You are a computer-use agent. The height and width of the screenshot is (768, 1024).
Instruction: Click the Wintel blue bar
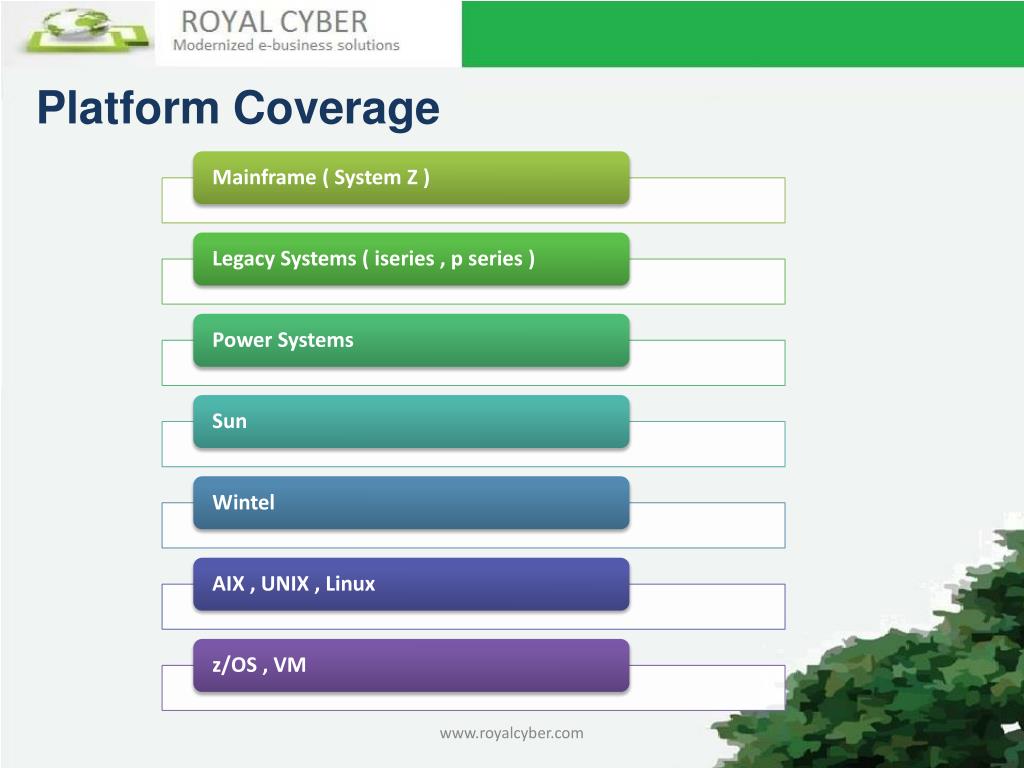pyautogui.click(x=411, y=503)
